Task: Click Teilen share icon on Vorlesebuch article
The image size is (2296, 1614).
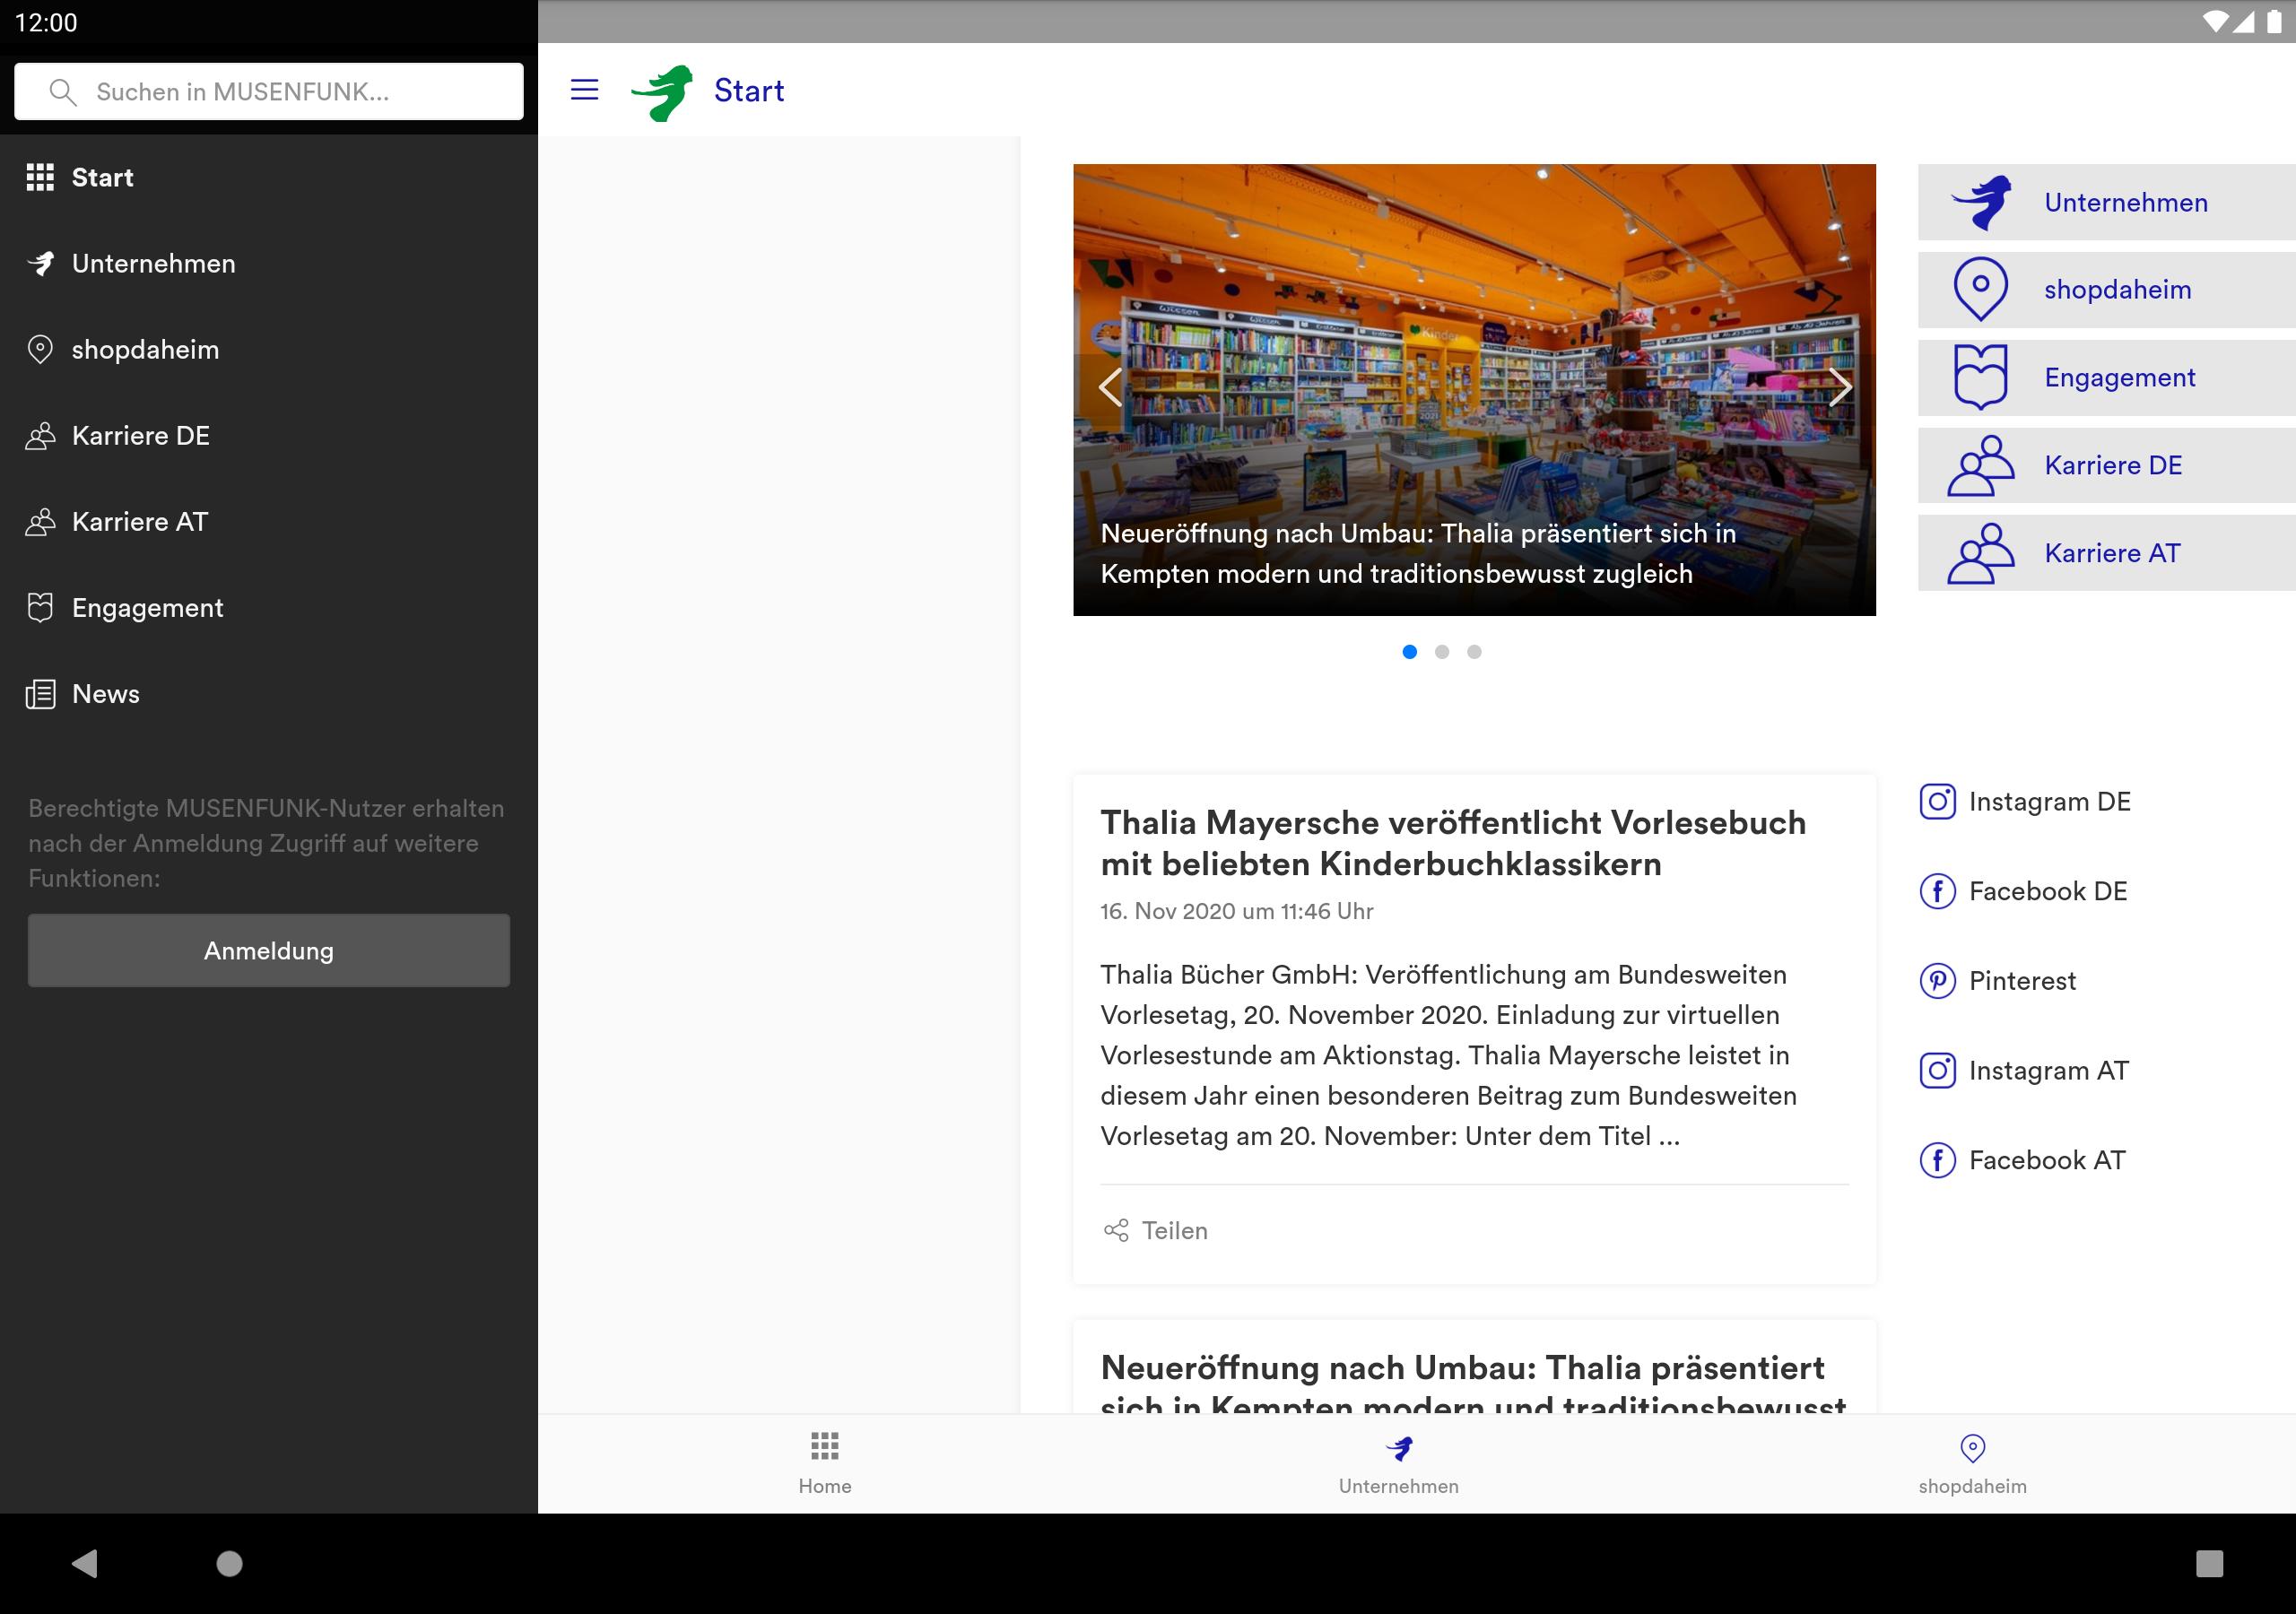Action: coord(1116,1231)
